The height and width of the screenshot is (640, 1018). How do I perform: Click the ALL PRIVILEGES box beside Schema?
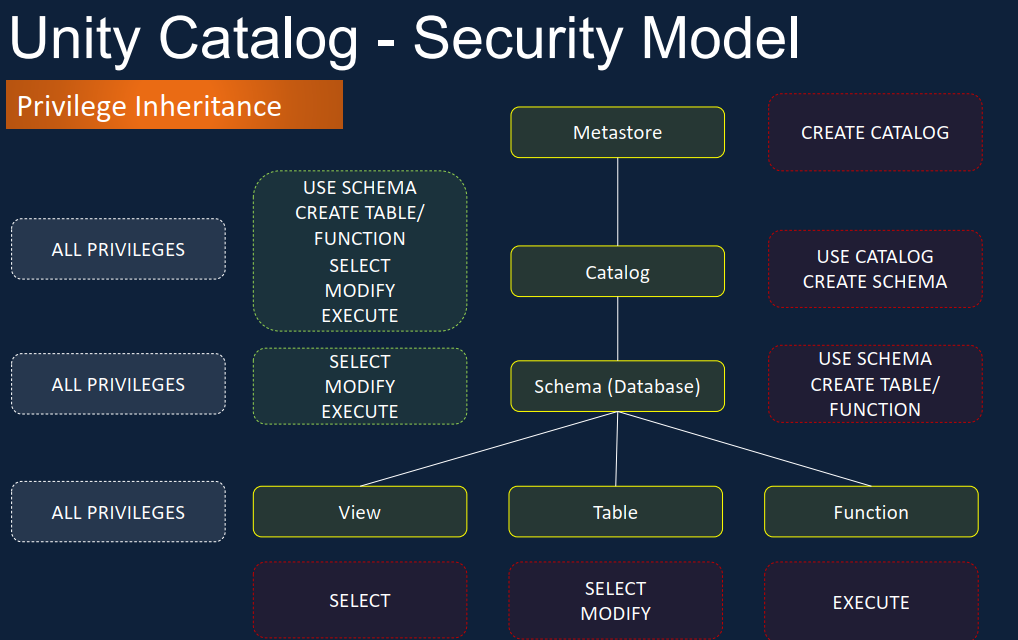coord(118,384)
